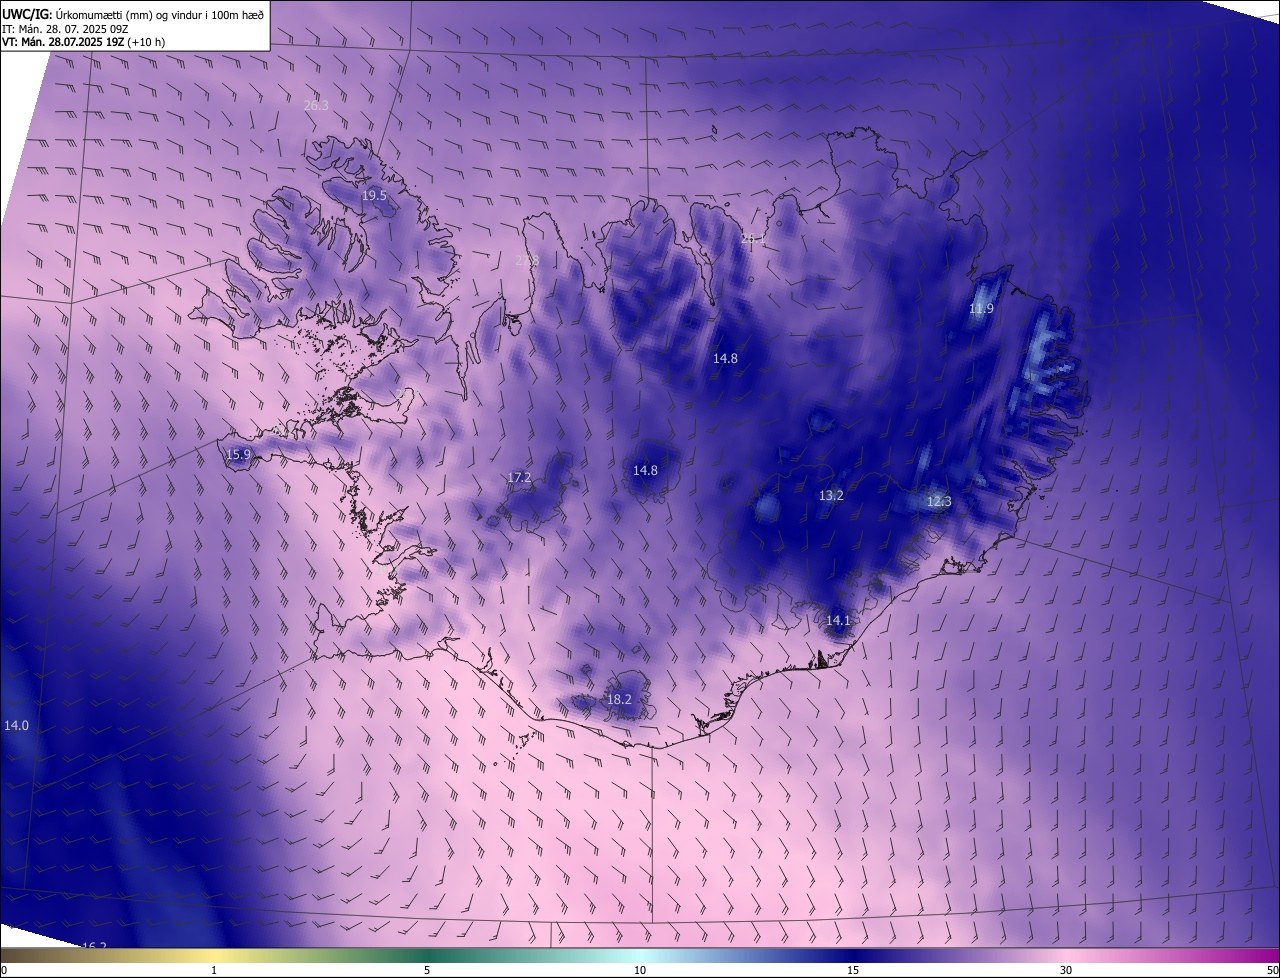The width and height of the screenshot is (1280, 978).
Task: Click the 12.3 value on the map
Action: pos(939,501)
